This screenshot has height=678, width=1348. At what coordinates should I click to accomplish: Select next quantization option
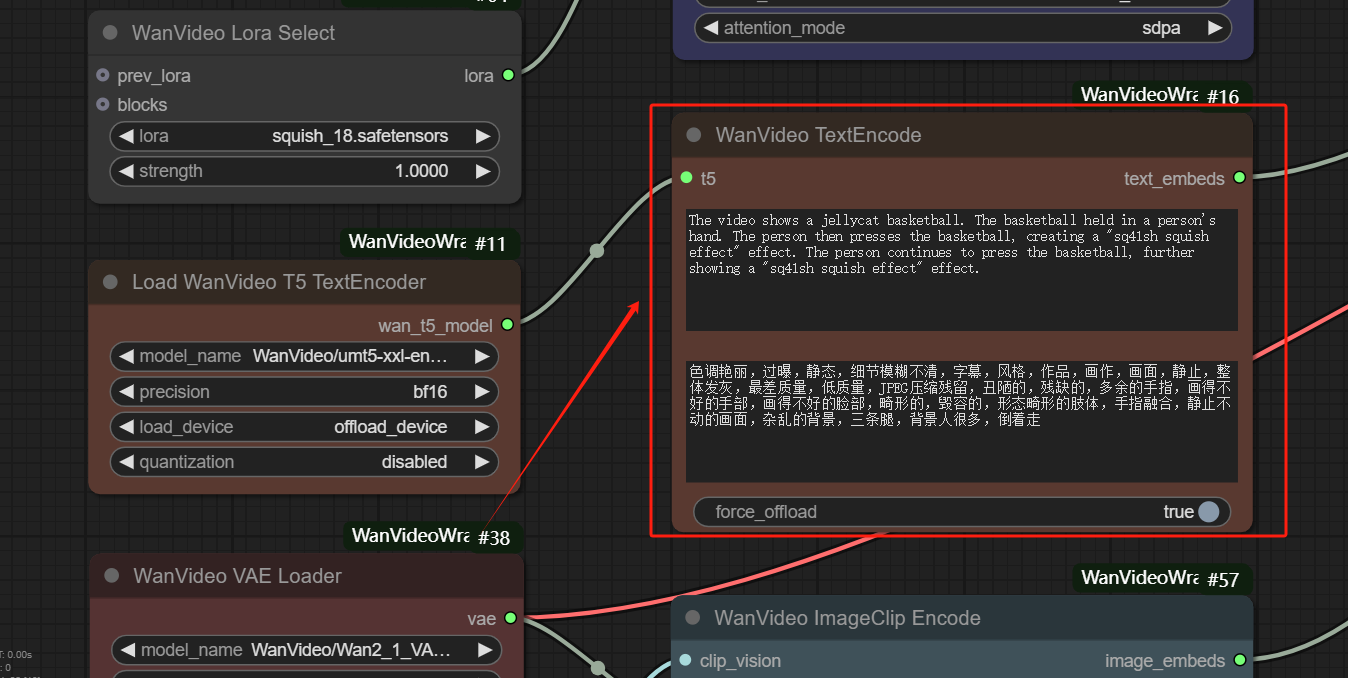[483, 462]
